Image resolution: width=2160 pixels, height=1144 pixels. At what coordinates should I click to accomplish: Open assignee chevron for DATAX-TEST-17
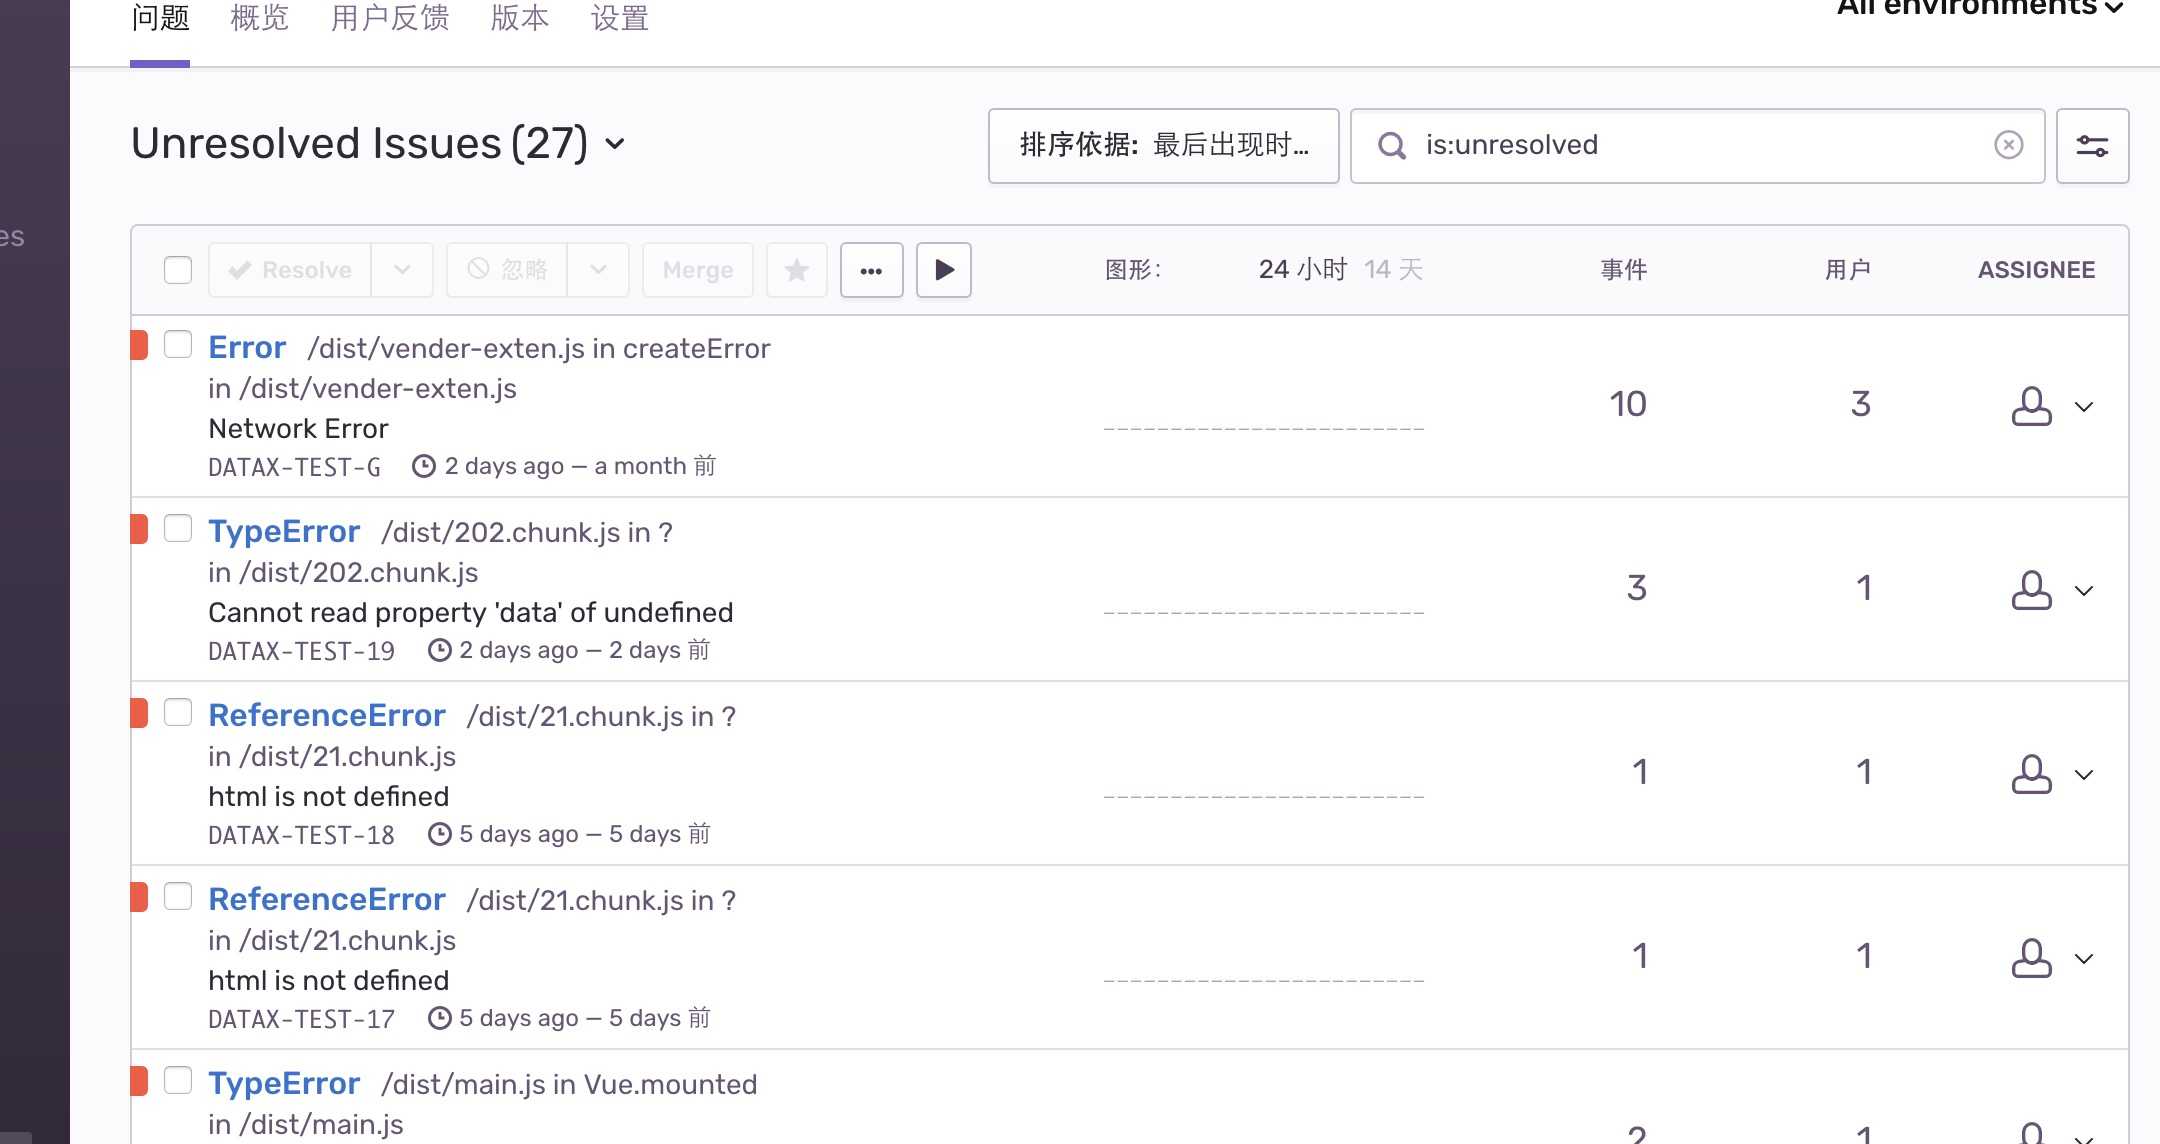coord(2084,959)
